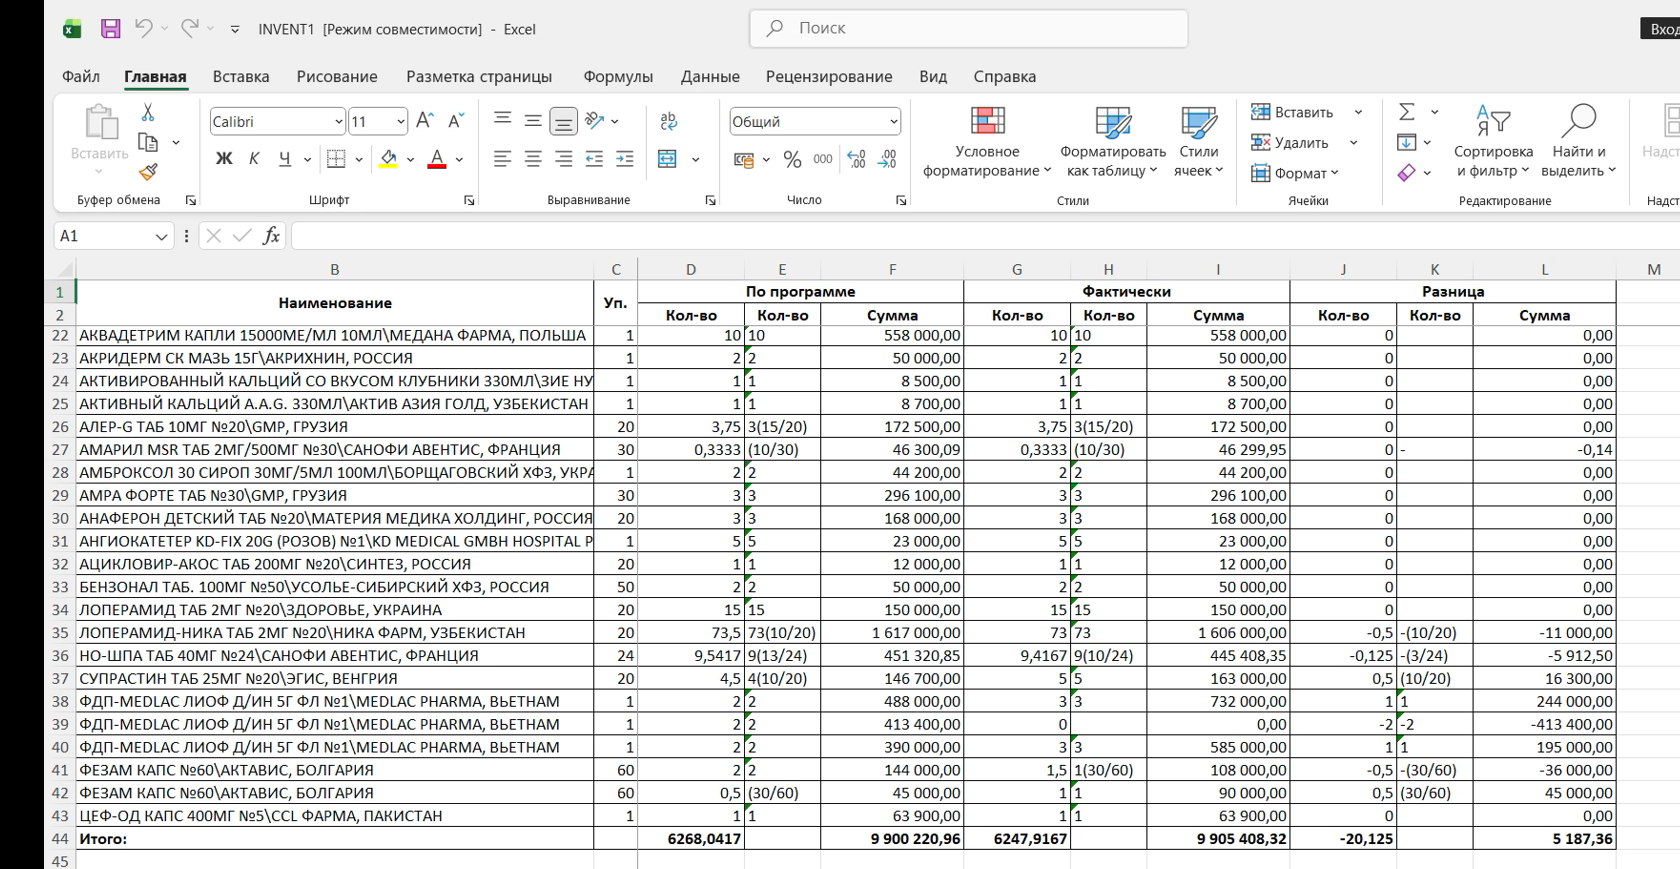Click the AutoSum sigma icon
The image size is (1680, 869).
click(1406, 112)
